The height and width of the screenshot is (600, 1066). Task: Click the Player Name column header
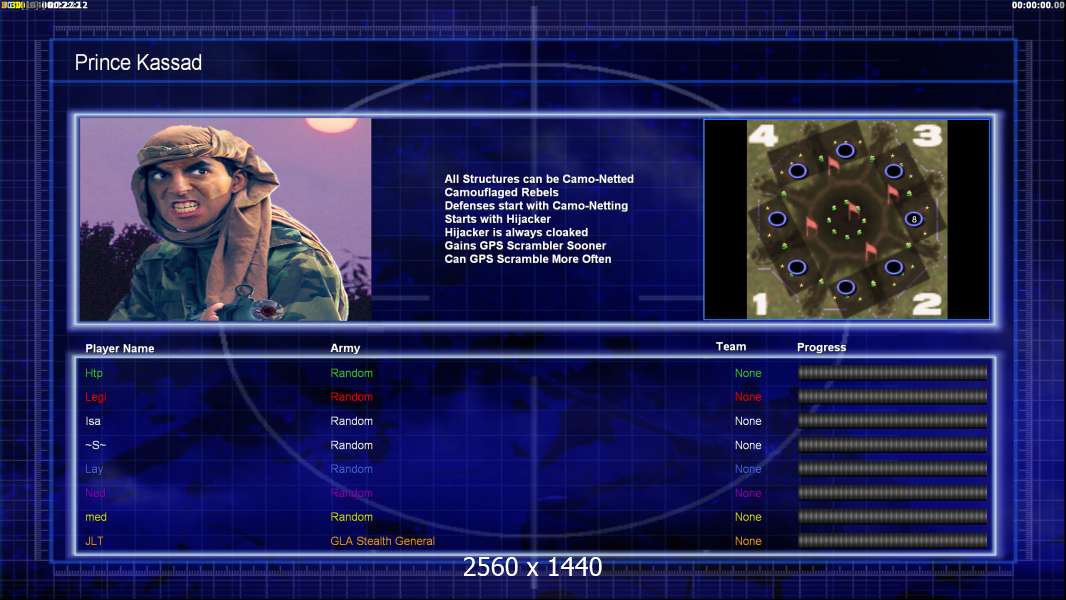point(120,349)
